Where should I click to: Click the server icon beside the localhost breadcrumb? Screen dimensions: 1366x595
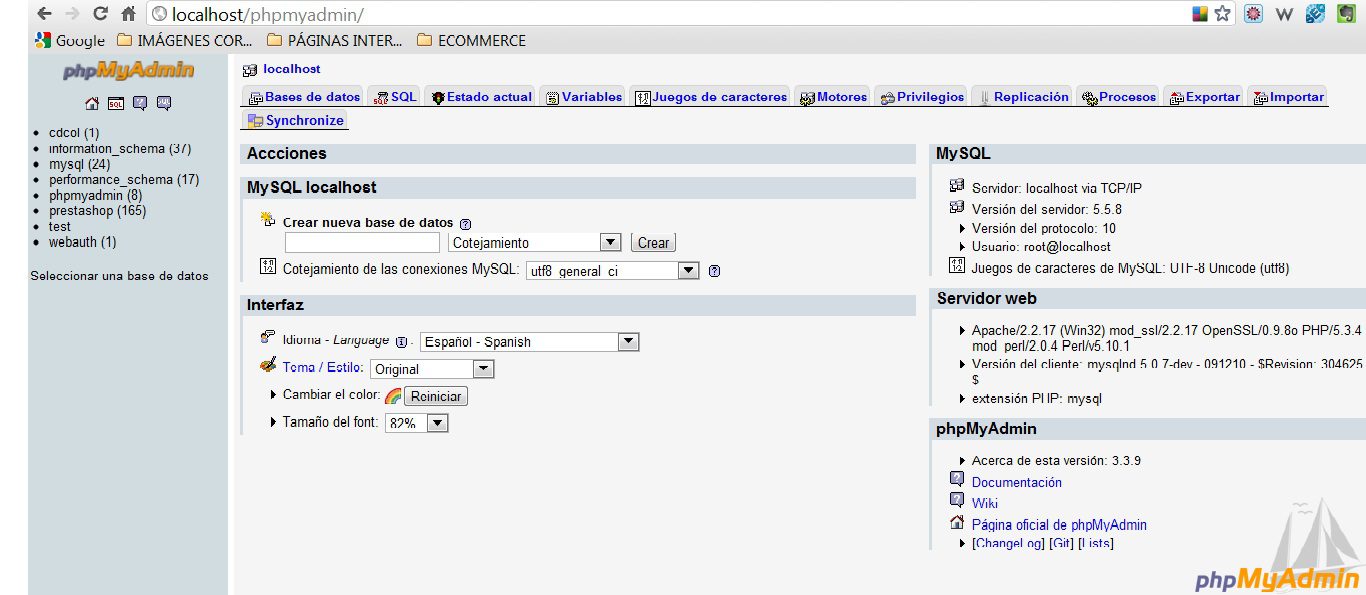[x=250, y=70]
